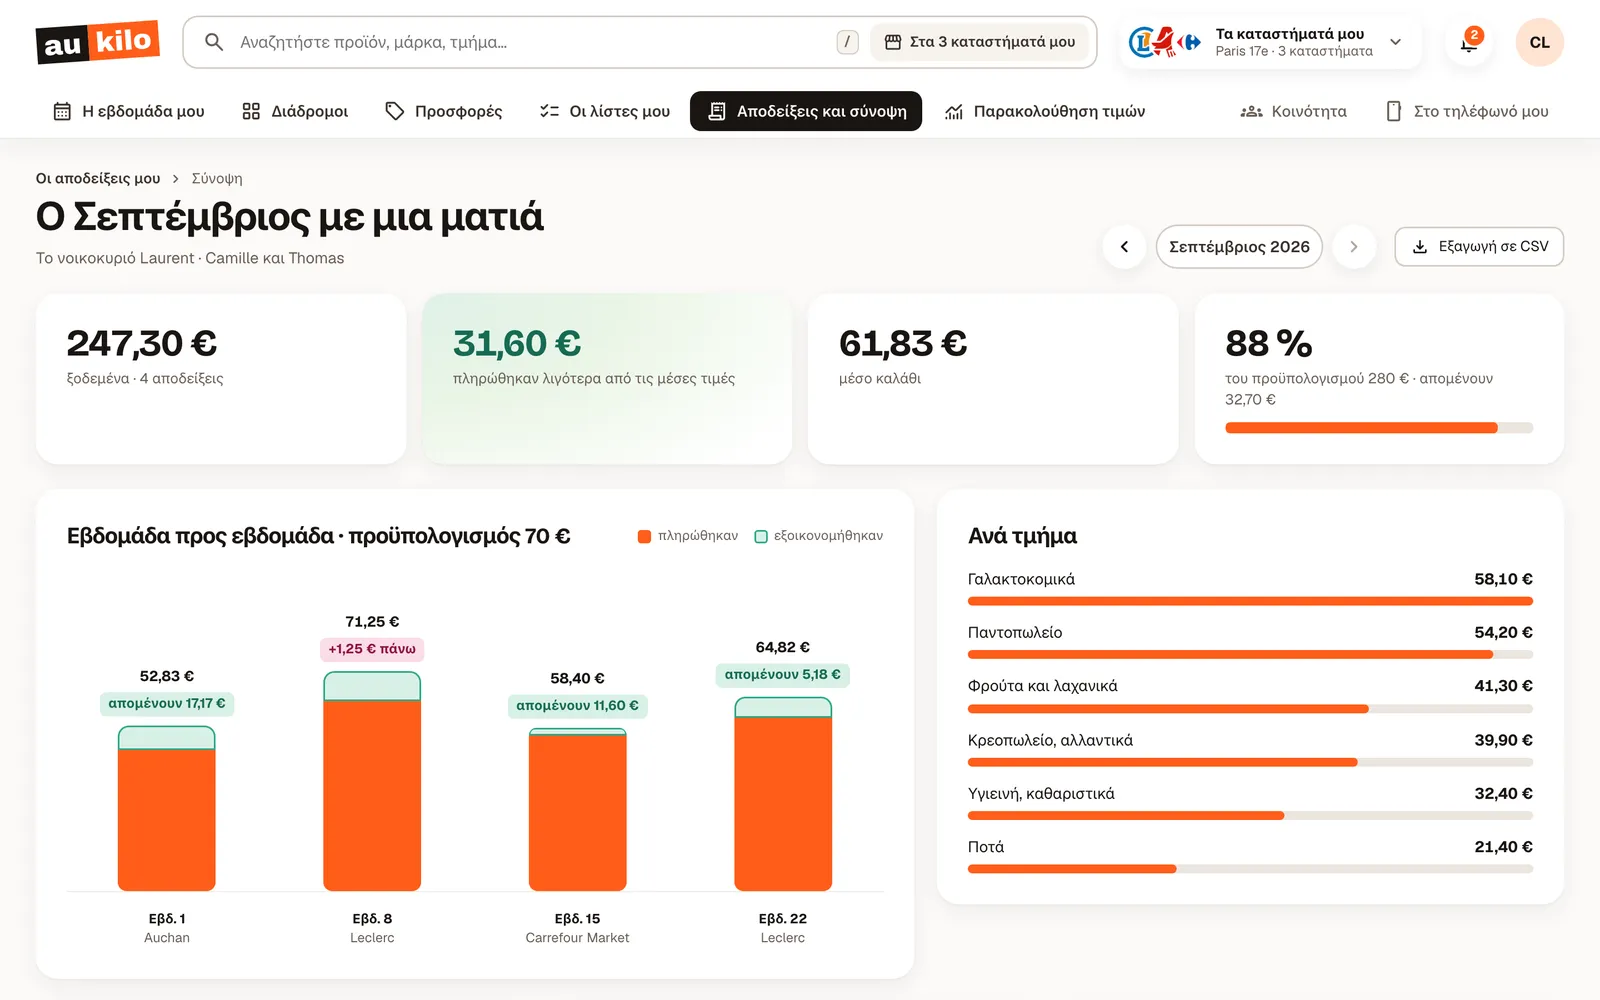
Task: Click the phone icon for Στο τηλέφωνό μου
Action: [x=1394, y=111]
